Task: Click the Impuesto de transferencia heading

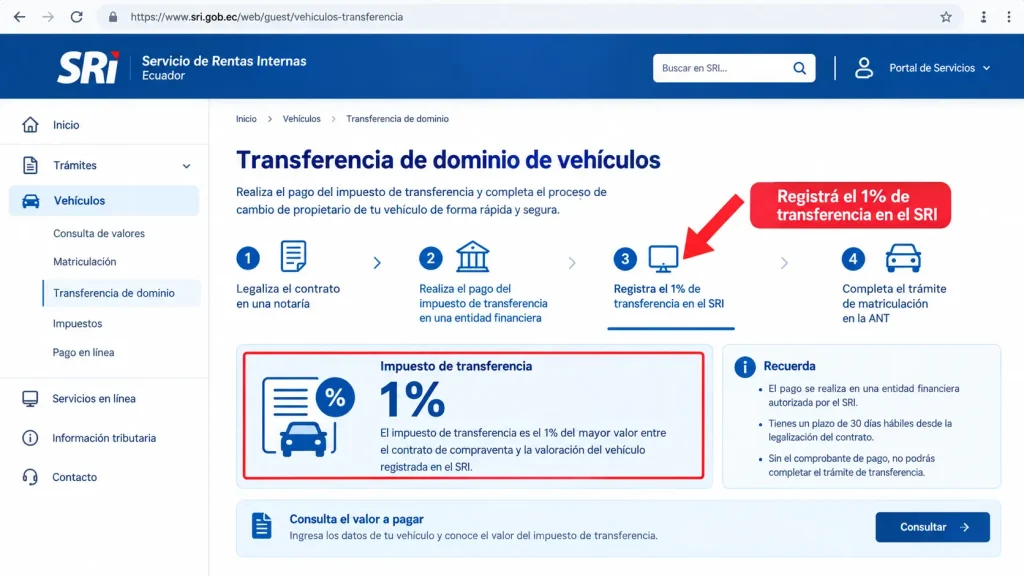Action: [456, 366]
